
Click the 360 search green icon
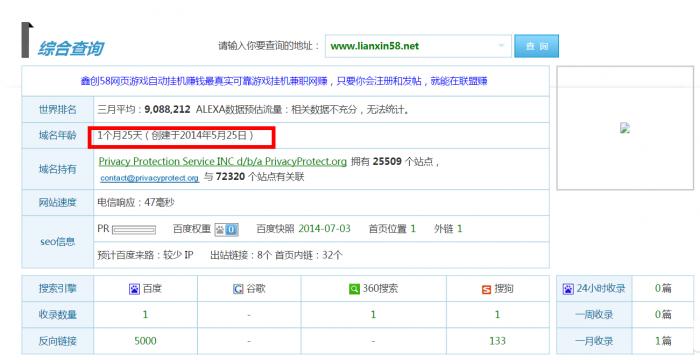[x=354, y=289]
